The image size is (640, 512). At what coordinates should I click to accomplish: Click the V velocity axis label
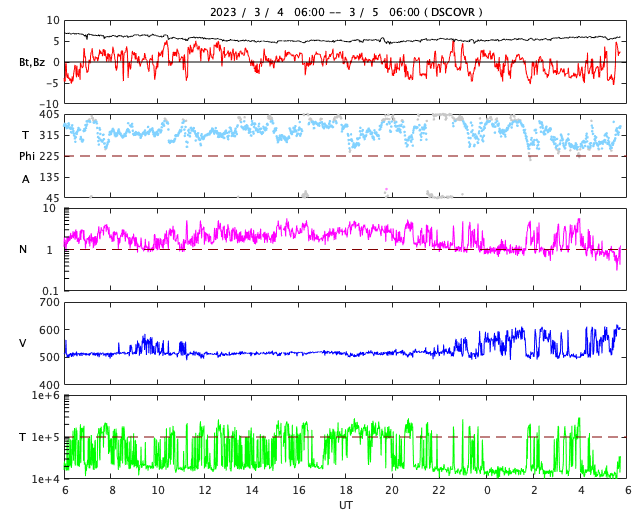pos(23,343)
